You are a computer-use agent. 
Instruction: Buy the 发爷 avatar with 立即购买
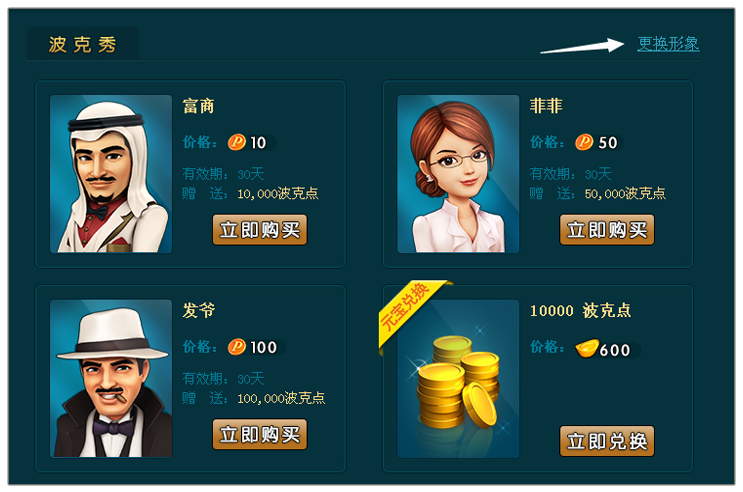pyautogui.click(x=260, y=434)
